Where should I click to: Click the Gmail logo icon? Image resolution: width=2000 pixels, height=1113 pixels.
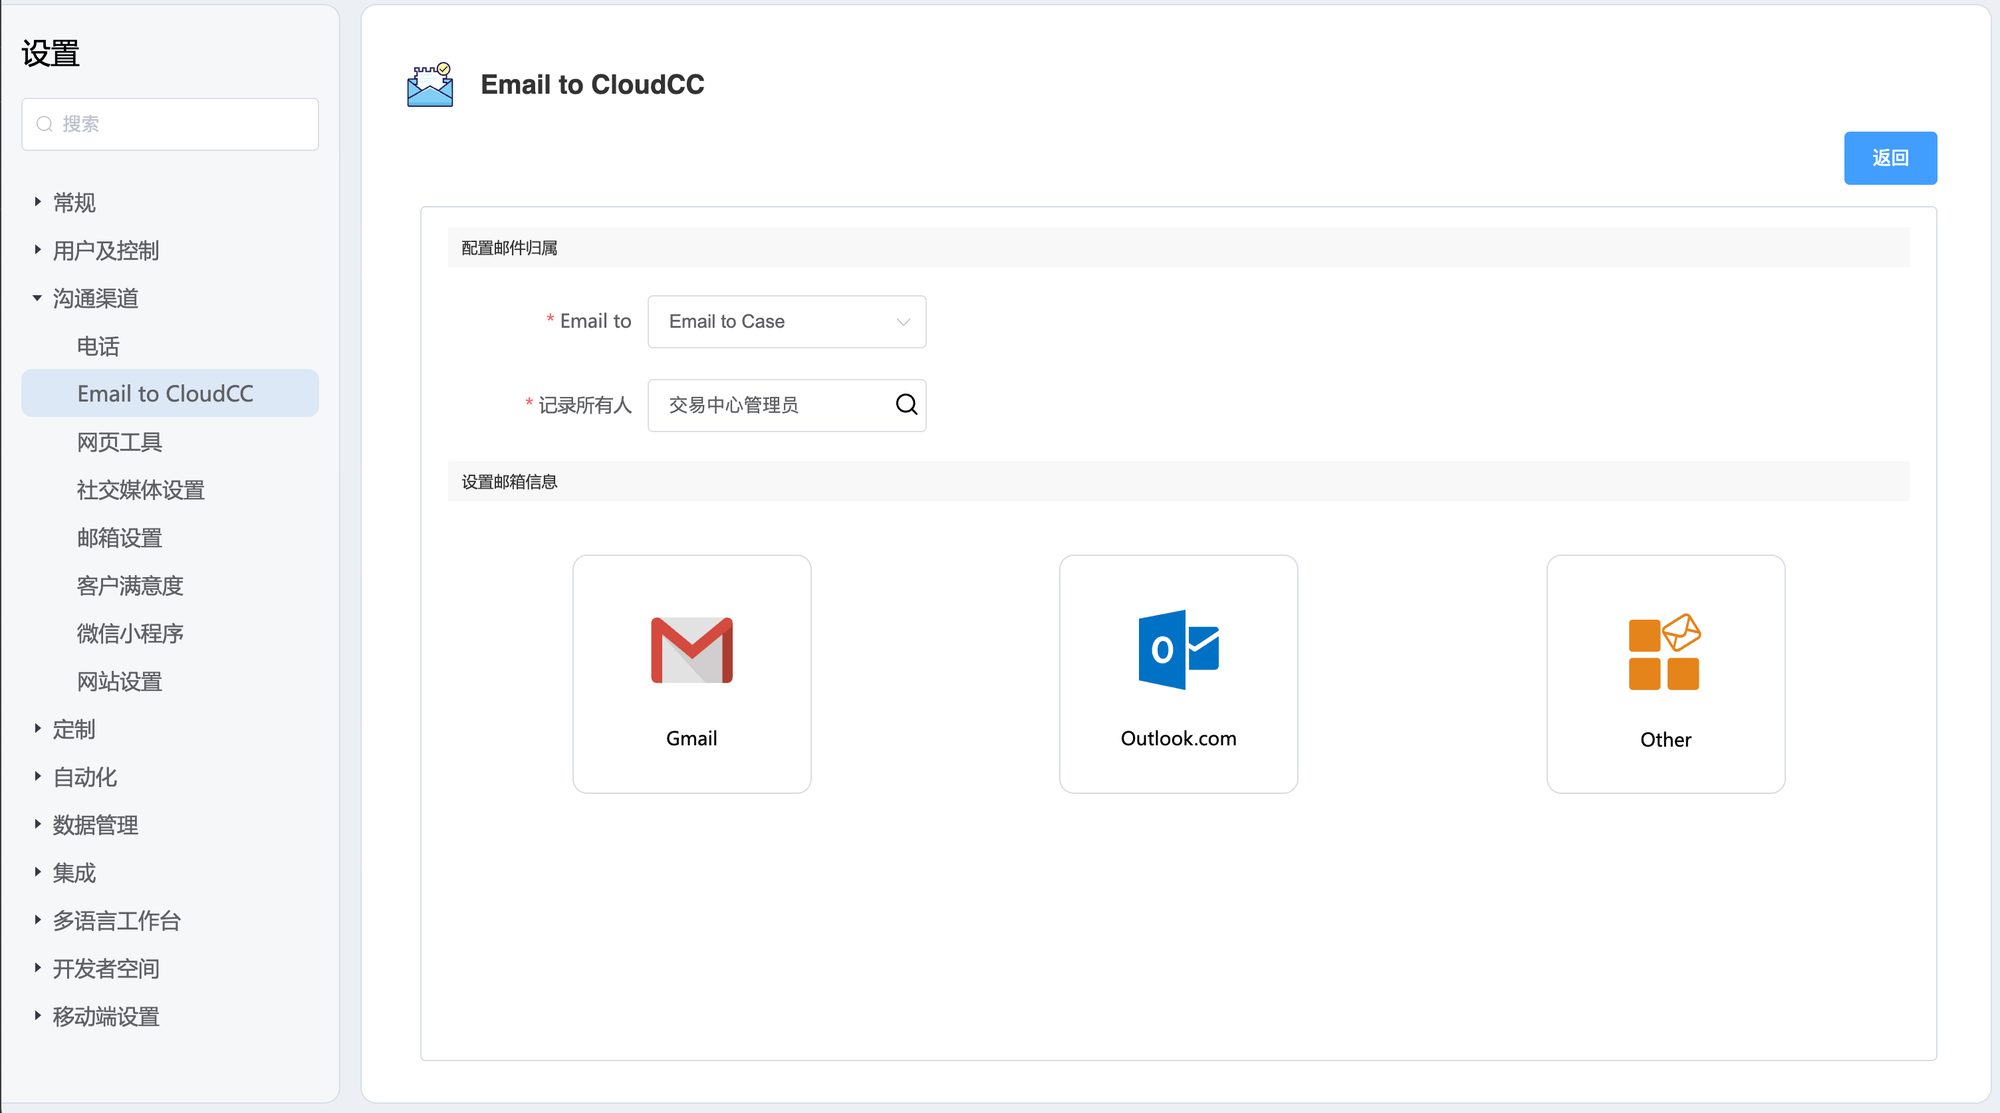tap(691, 650)
